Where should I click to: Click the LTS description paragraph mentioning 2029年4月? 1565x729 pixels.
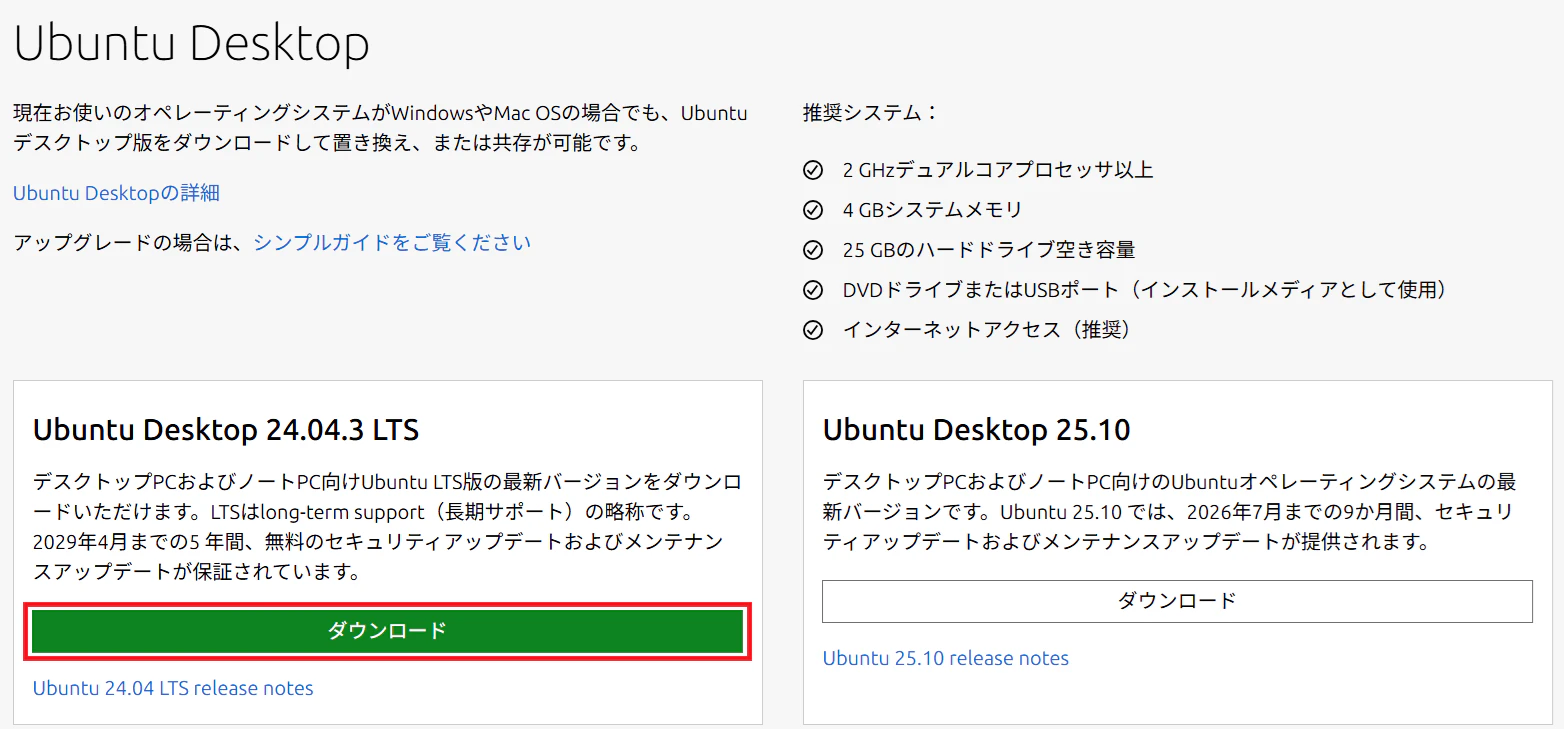[x=387, y=526]
